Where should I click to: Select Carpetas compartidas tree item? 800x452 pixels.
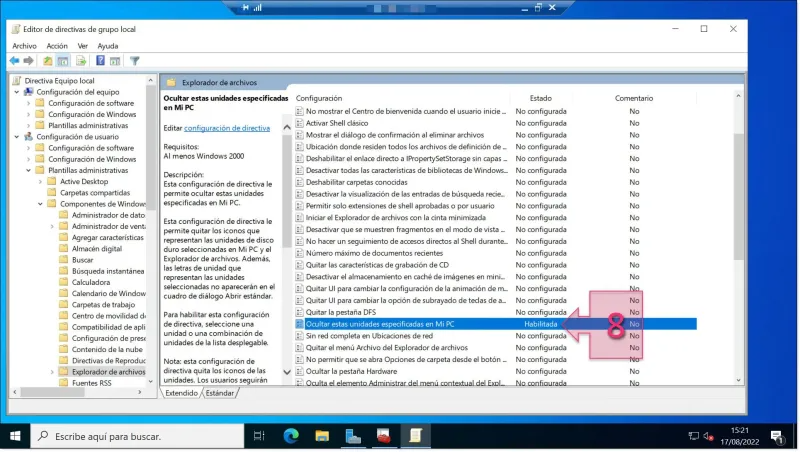(95, 193)
